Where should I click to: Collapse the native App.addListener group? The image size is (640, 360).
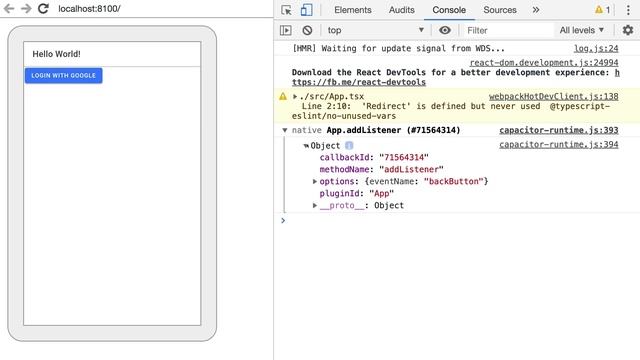tap(284, 130)
